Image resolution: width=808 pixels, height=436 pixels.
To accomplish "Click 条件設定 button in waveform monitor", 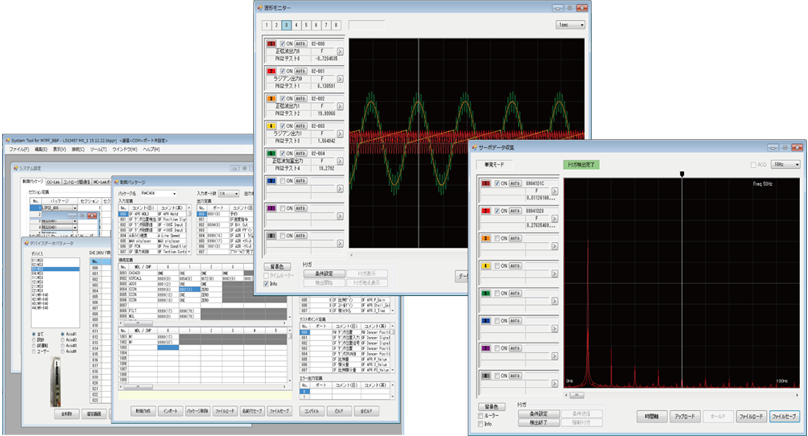I will pyautogui.click(x=324, y=274).
